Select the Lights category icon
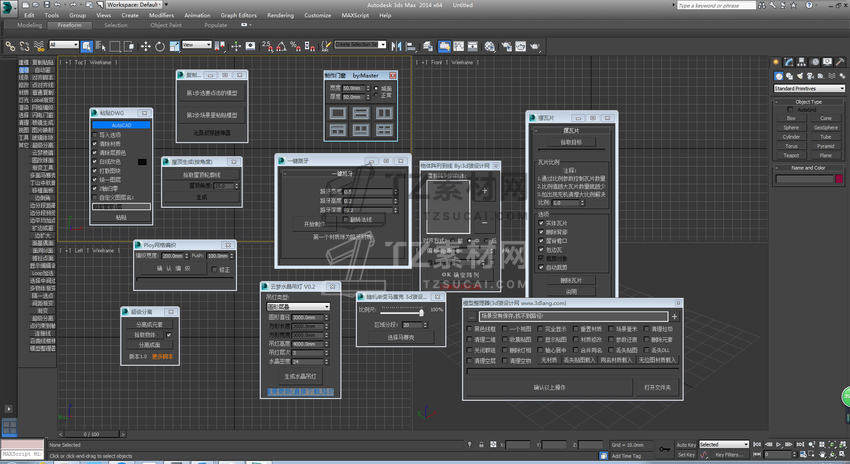This screenshot has height=464, width=850. pos(800,76)
